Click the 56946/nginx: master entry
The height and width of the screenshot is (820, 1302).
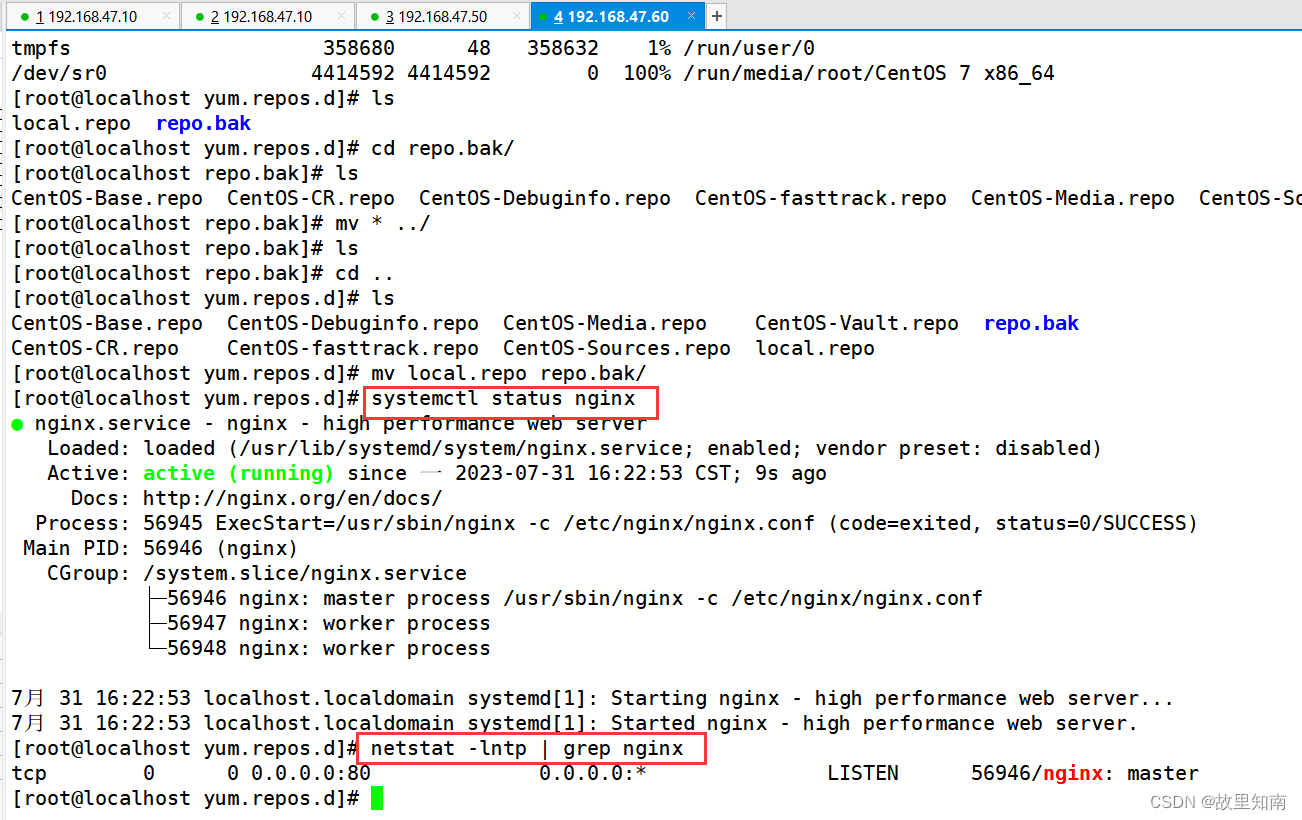tap(1085, 773)
